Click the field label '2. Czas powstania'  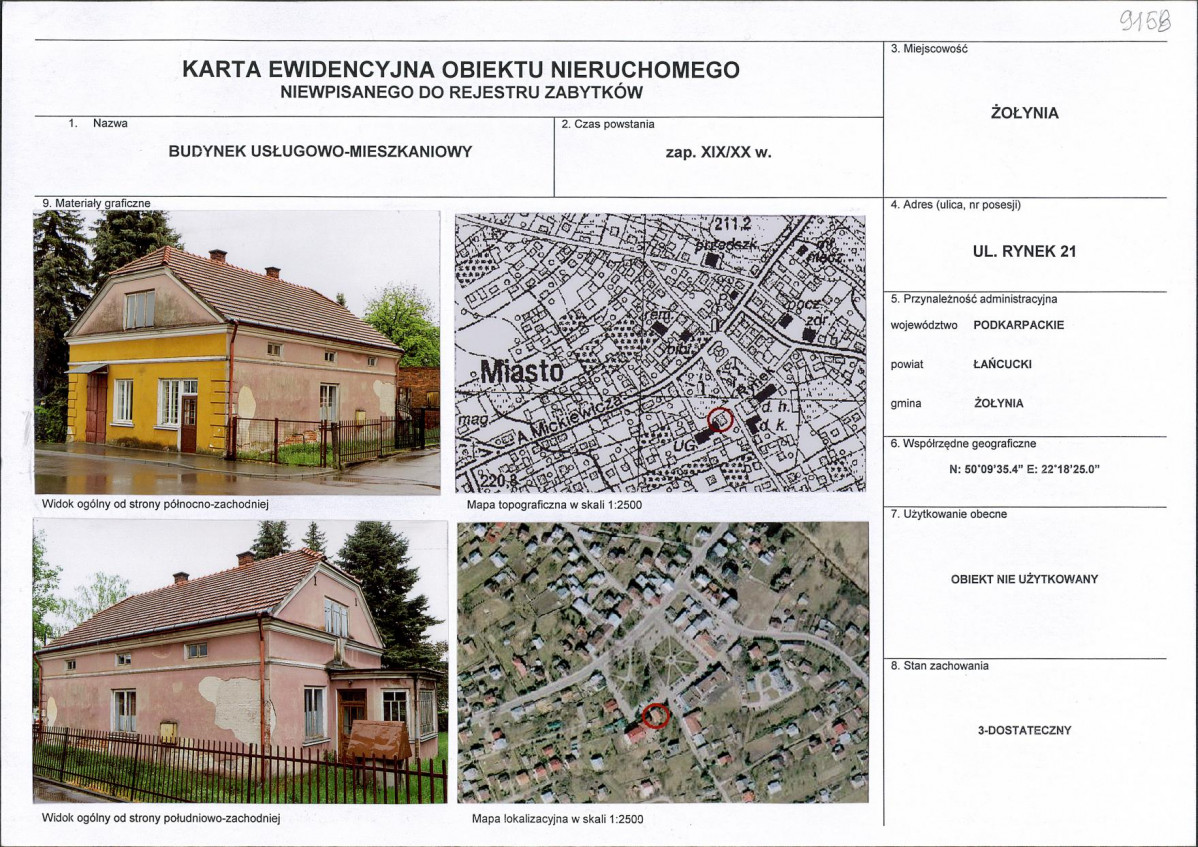pos(608,124)
